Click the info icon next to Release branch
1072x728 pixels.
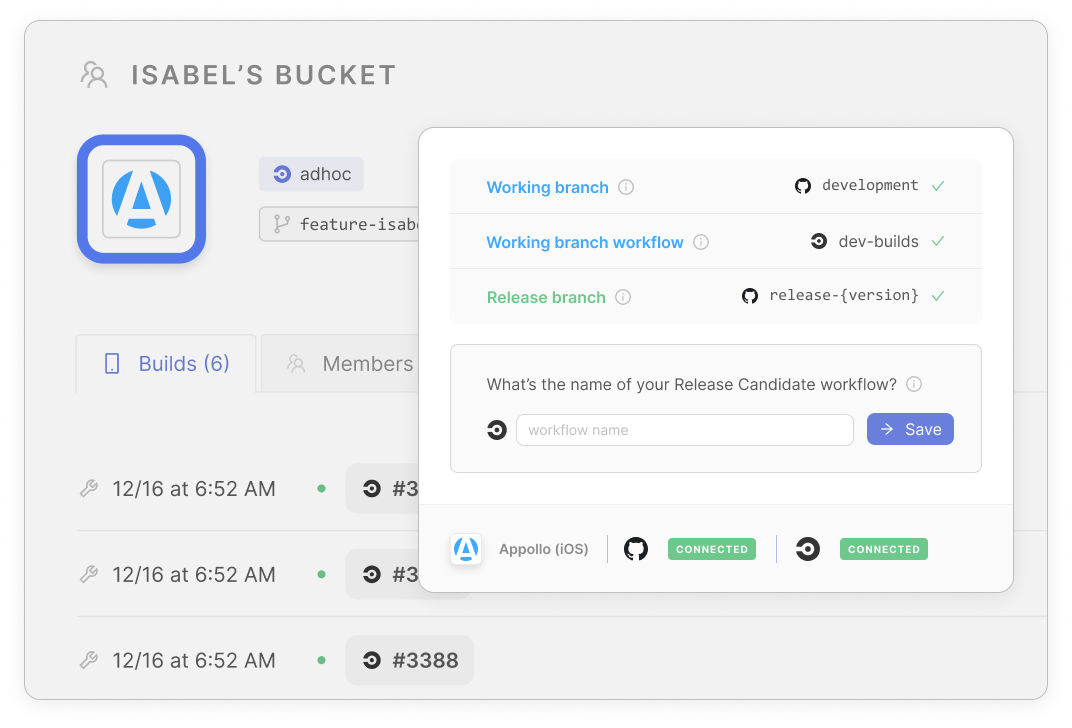pos(623,297)
